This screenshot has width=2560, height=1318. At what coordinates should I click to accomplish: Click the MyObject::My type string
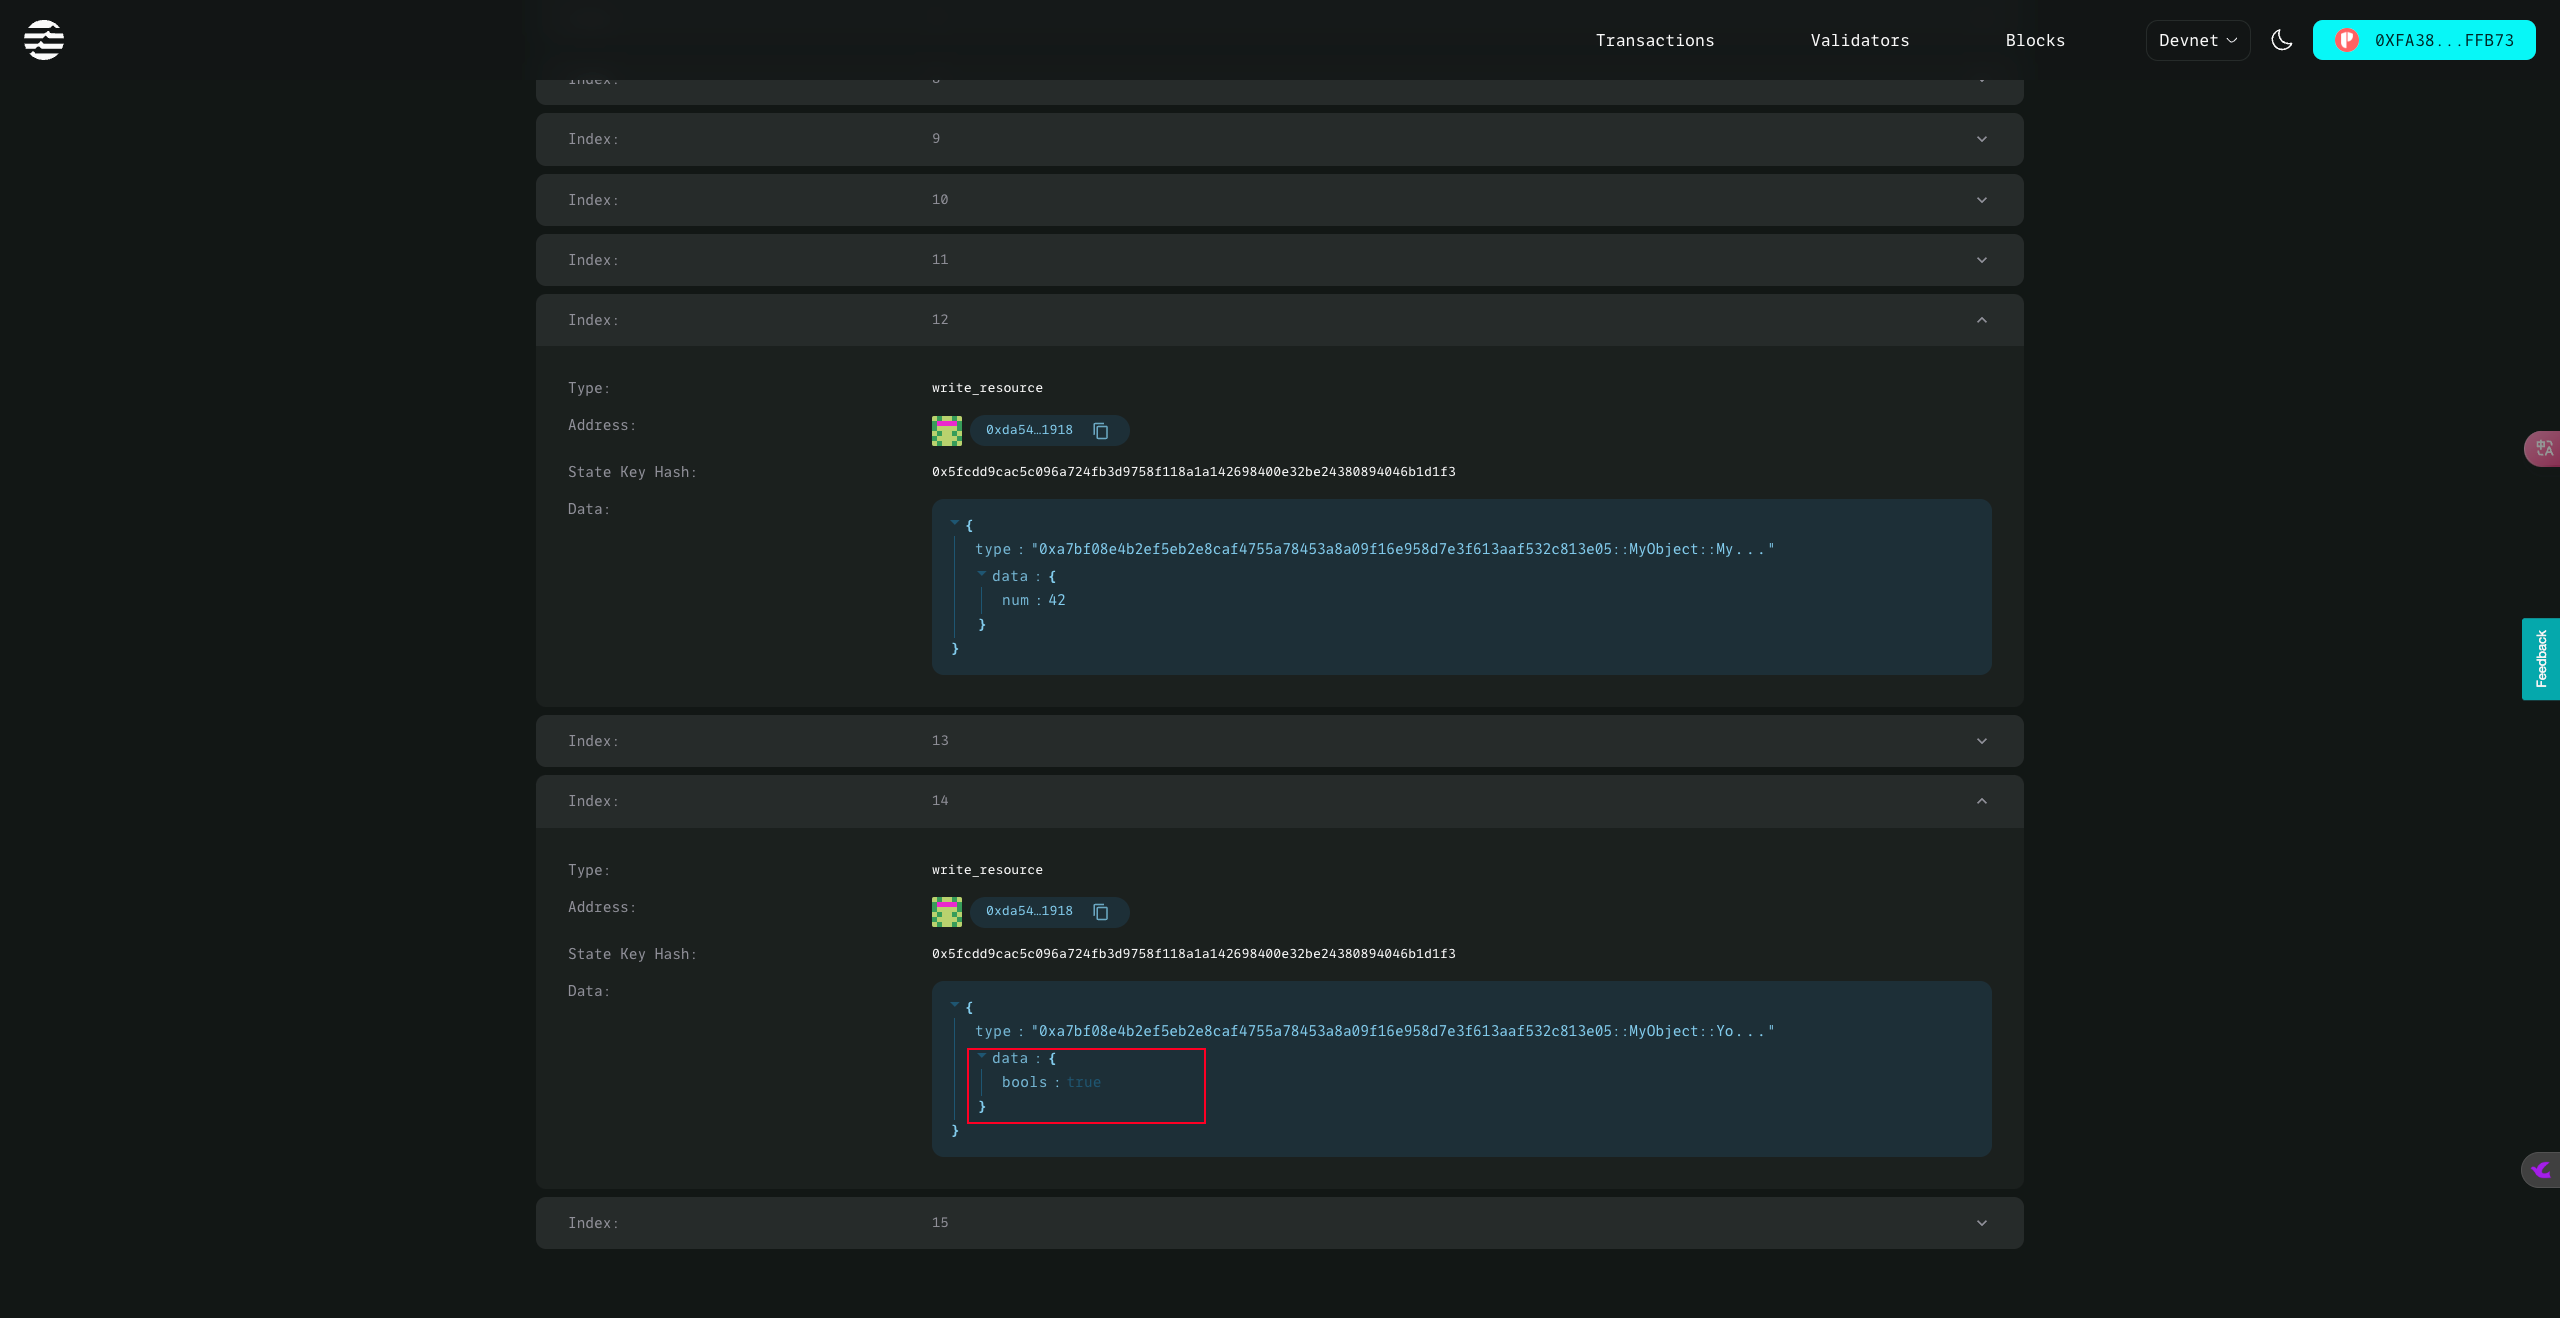(1403, 549)
